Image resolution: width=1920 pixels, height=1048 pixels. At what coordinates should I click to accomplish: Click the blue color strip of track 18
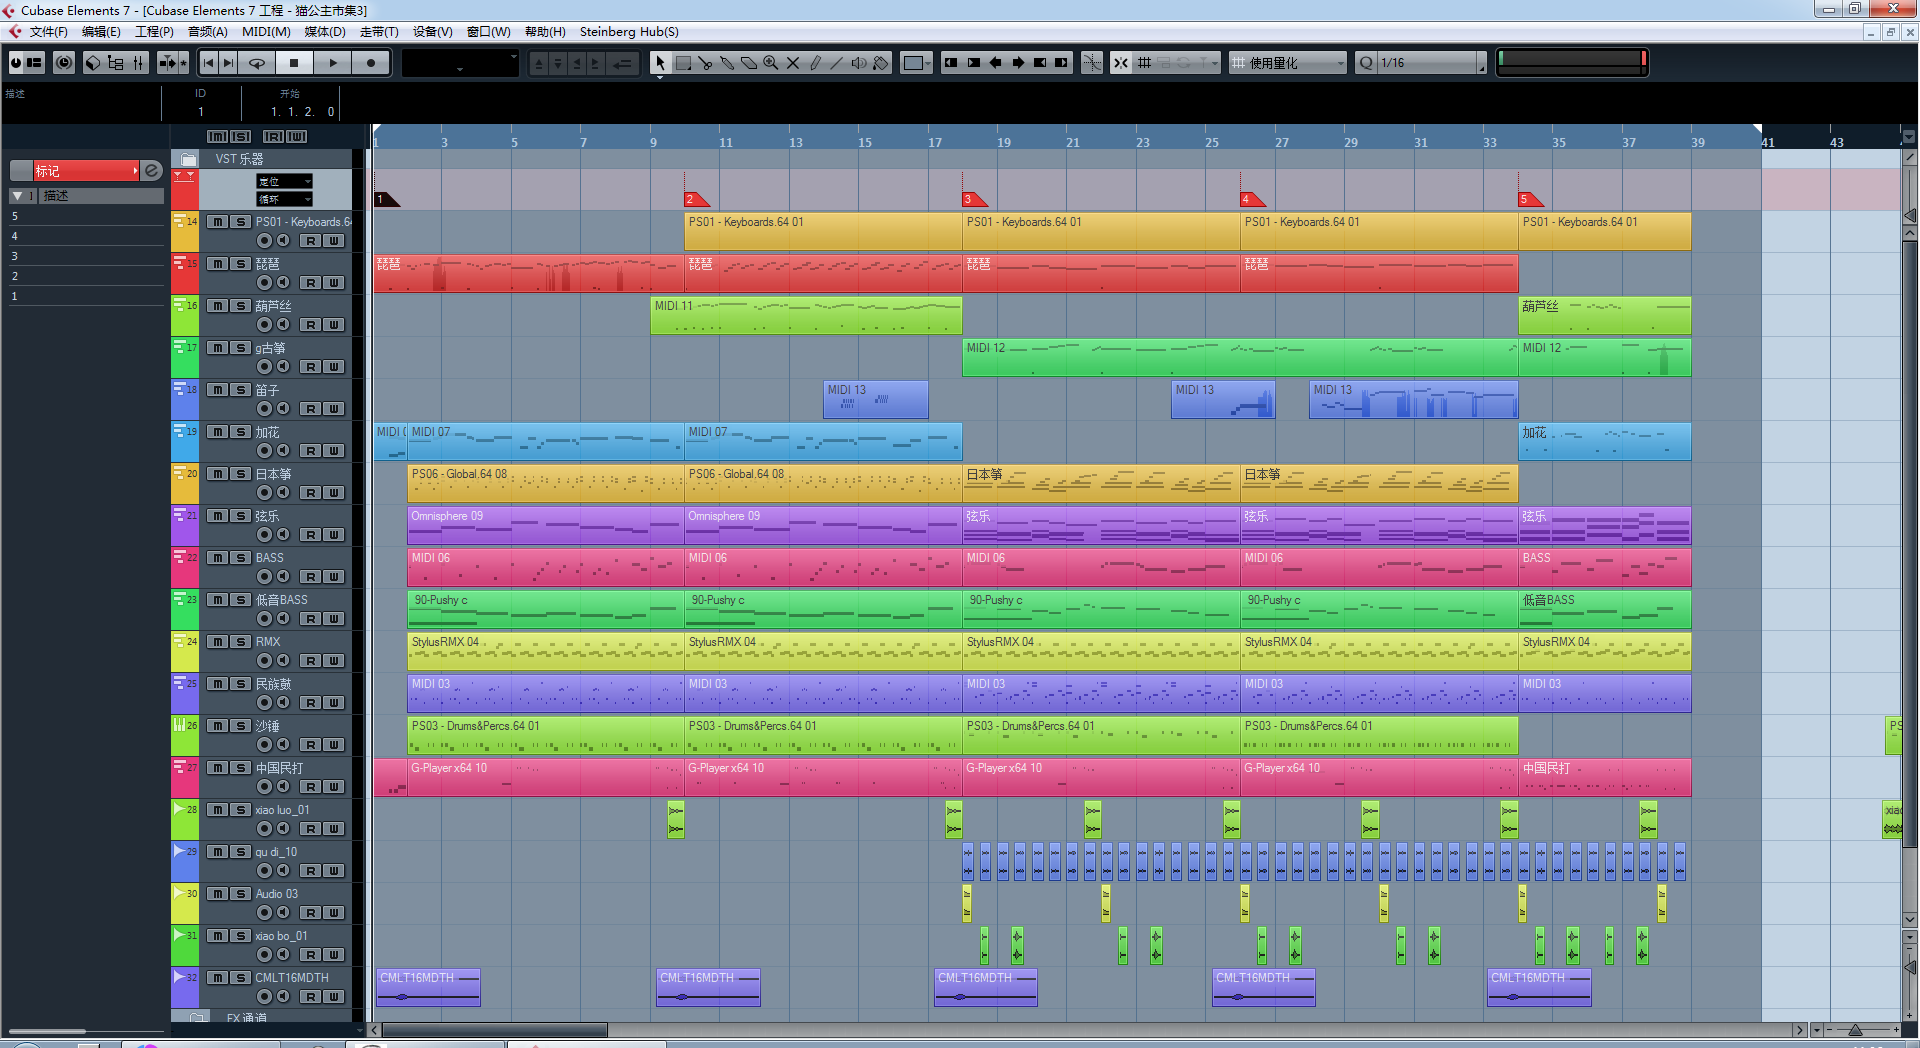(x=185, y=399)
